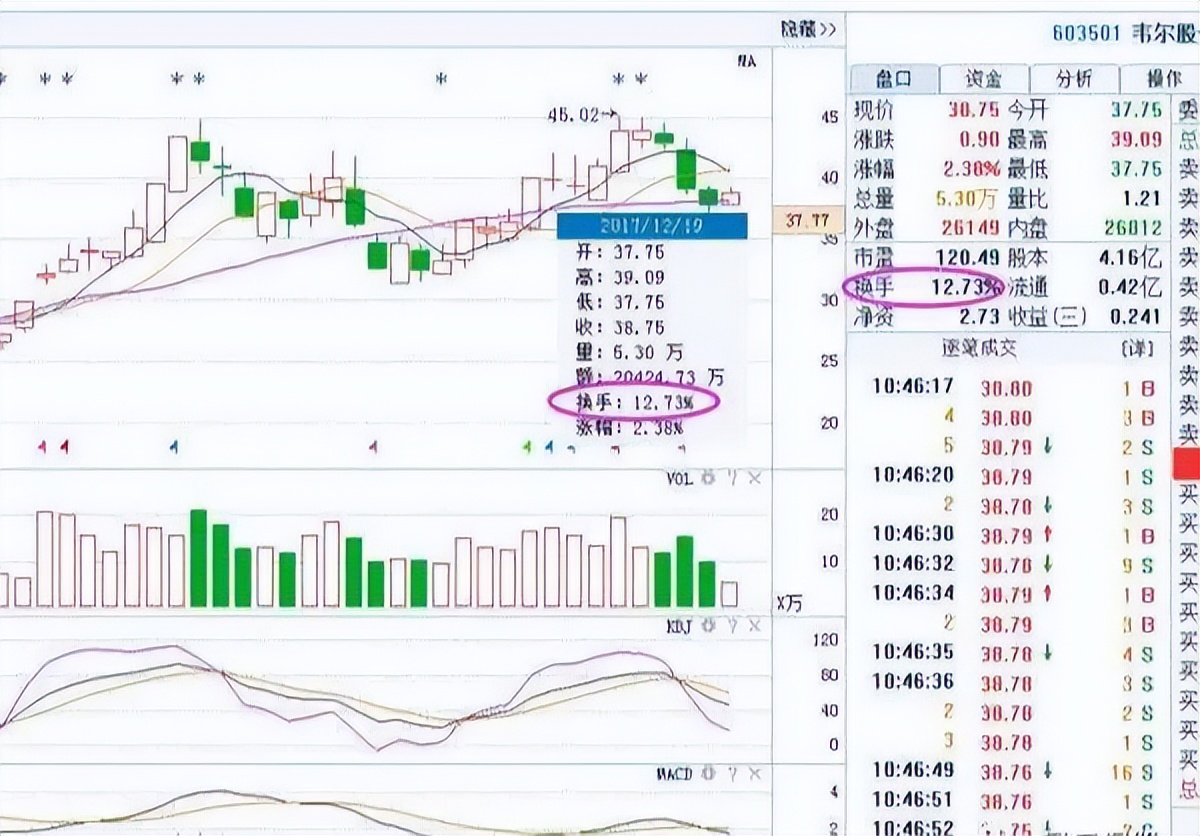
Task: Click the 37.77 price label on axis
Action: 807,220
